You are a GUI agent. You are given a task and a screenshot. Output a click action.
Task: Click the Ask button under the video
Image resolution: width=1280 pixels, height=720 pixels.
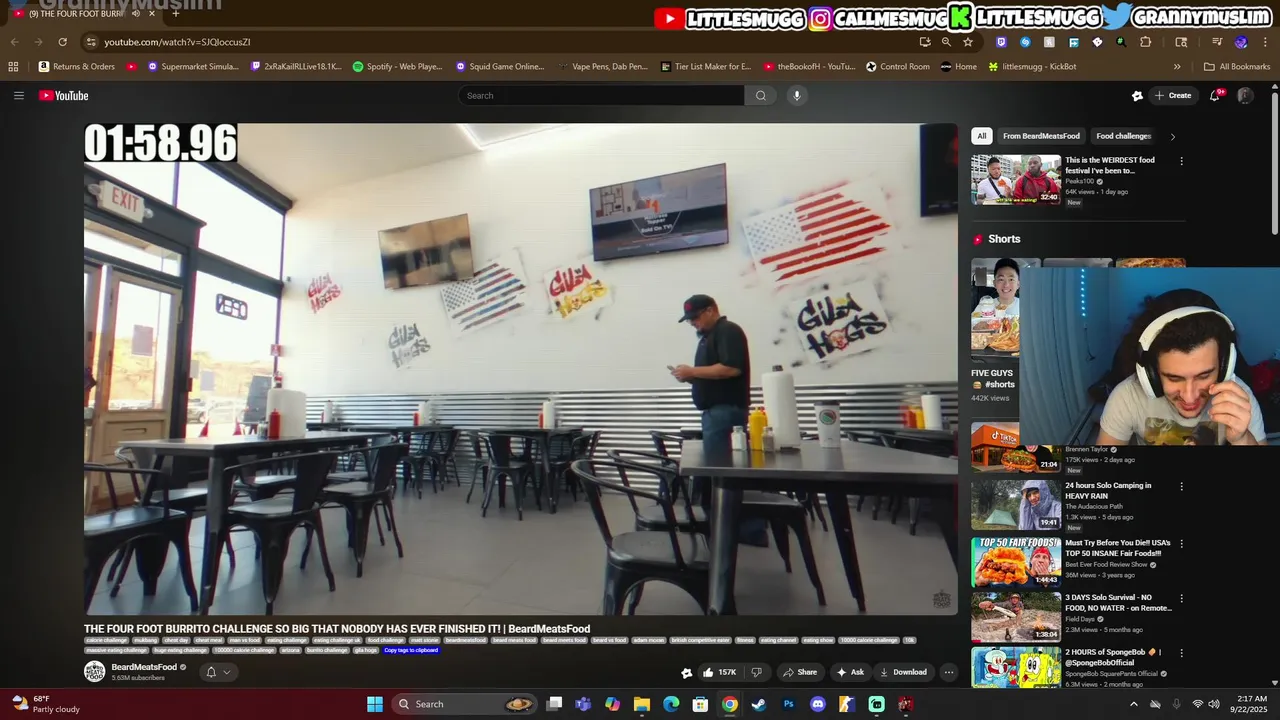(850, 672)
